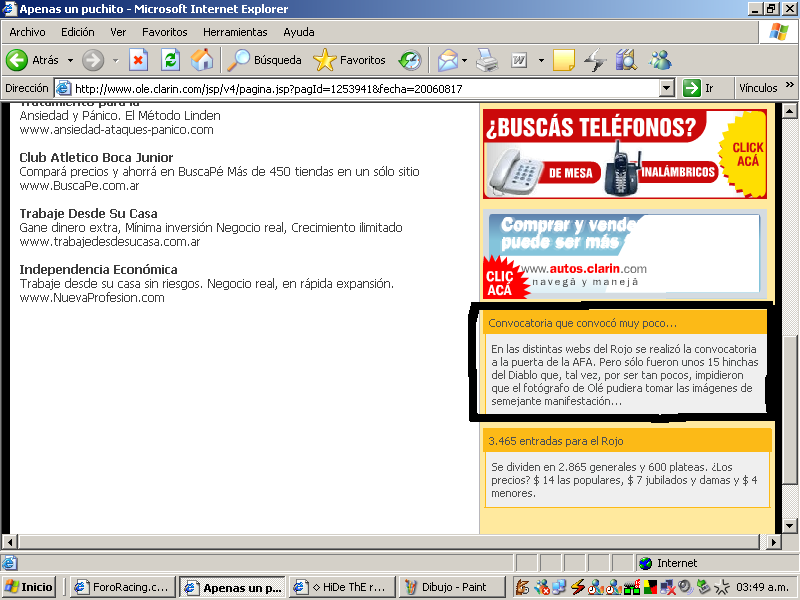Switch to ForoRacing.c... taskbar window
This screenshot has height=600, width=800.
point(122,587)
